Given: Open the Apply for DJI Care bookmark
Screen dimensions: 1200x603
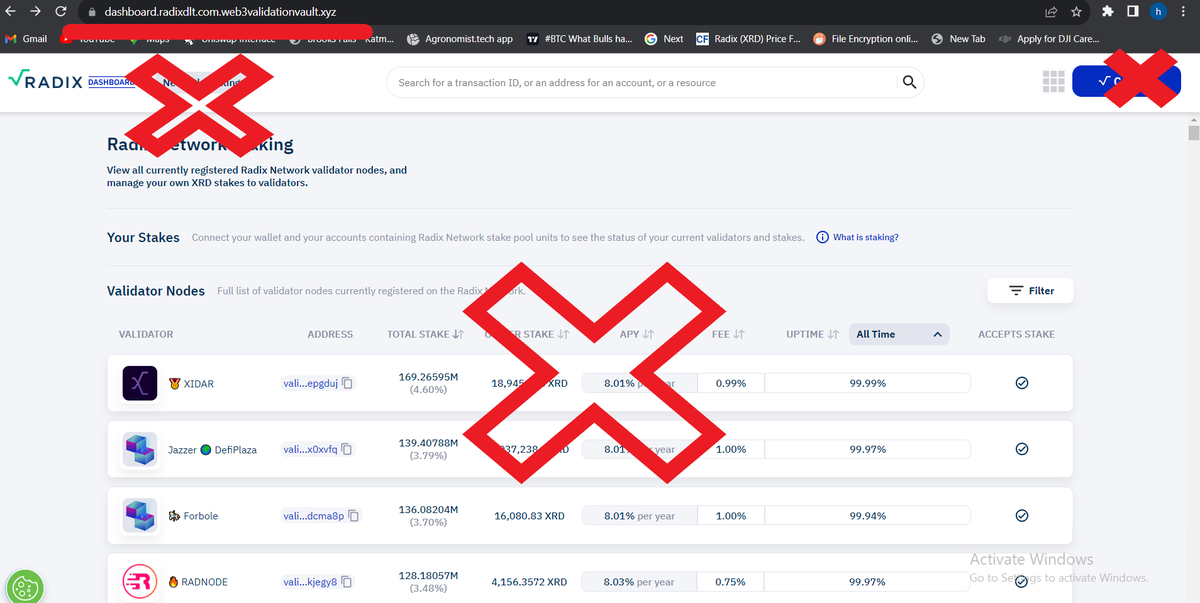Looking at the screenshot, I should [1050, 39].
